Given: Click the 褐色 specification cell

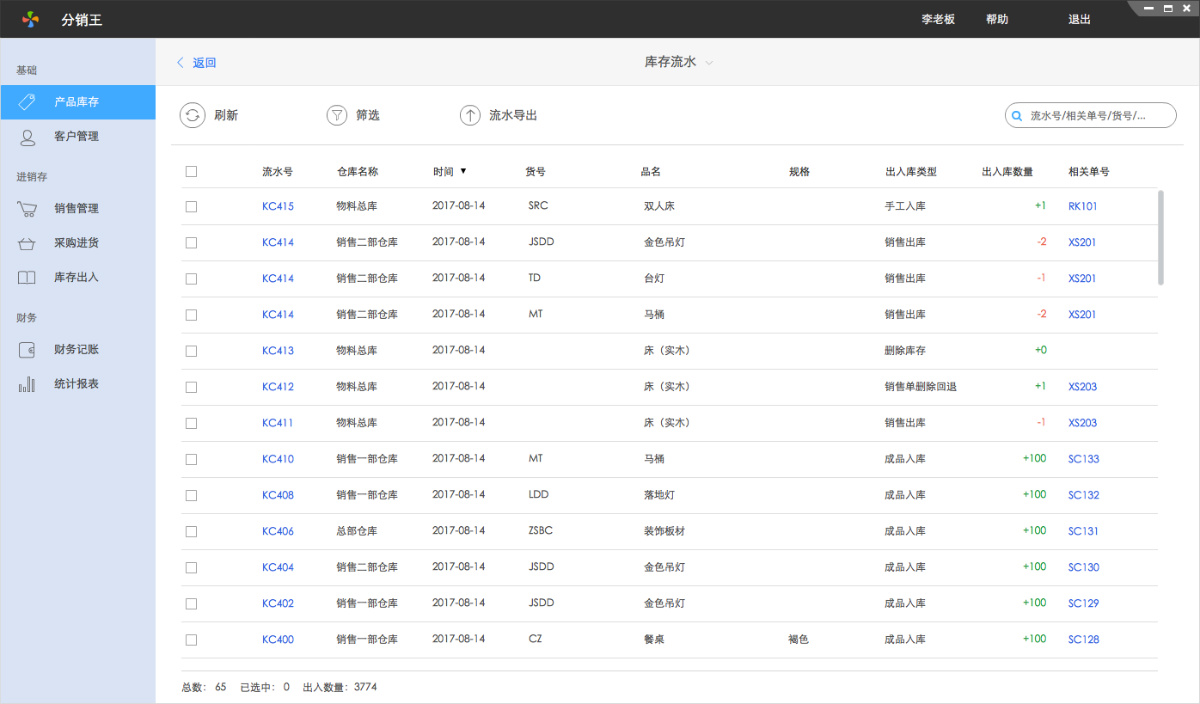Looking at the screenshot, I should tap(798, 639).
